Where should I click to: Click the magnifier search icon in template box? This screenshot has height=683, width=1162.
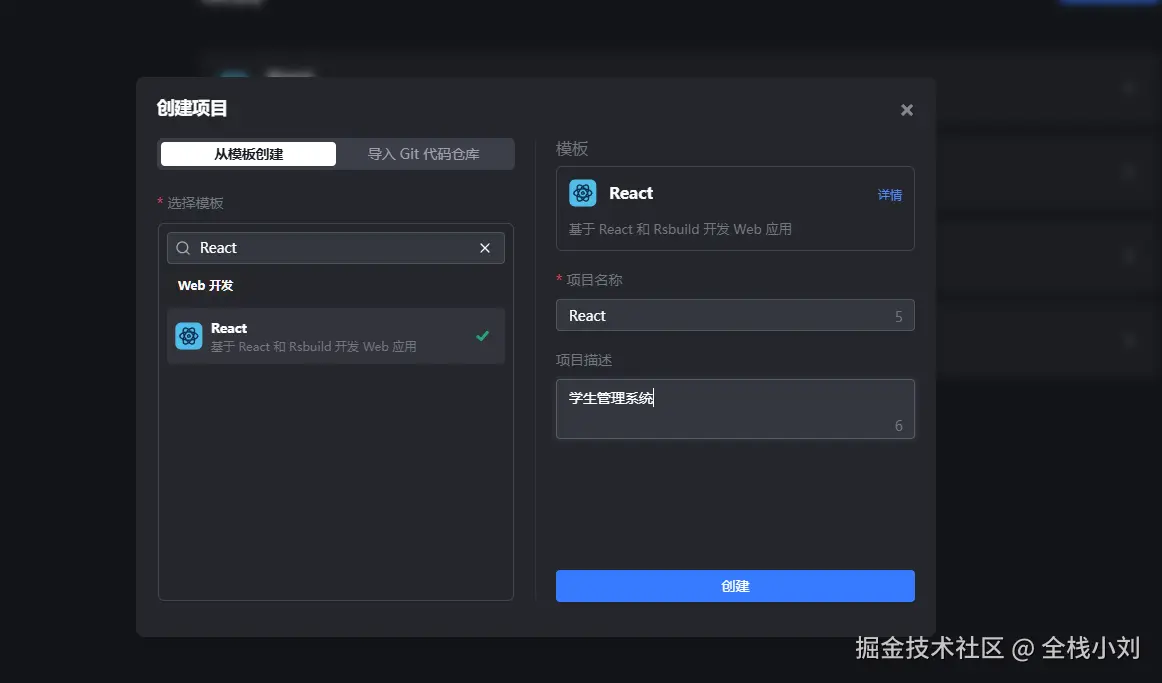pos(183,248)
